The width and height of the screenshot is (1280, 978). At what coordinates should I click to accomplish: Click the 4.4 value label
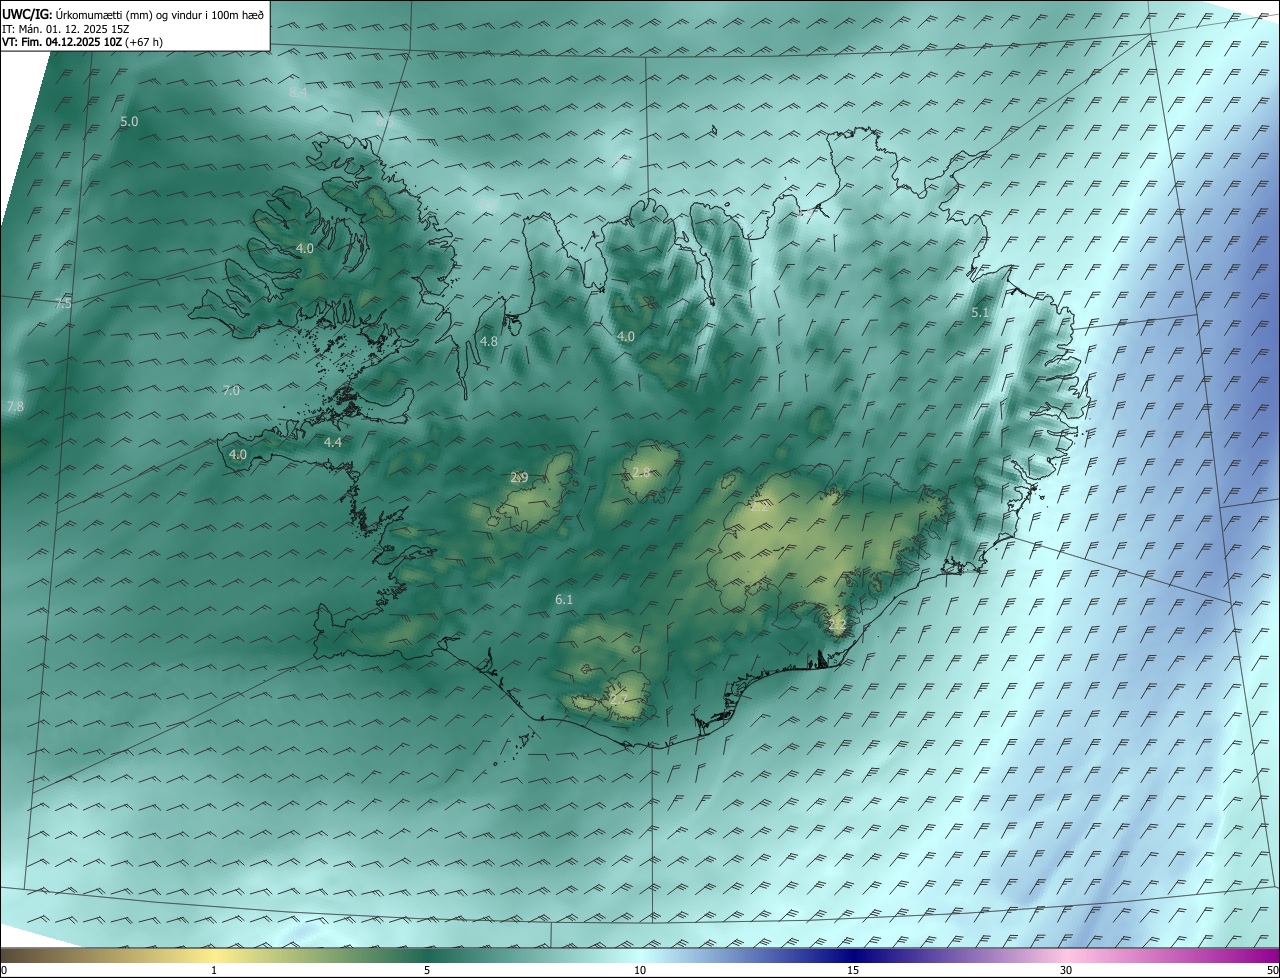[333, 442]
